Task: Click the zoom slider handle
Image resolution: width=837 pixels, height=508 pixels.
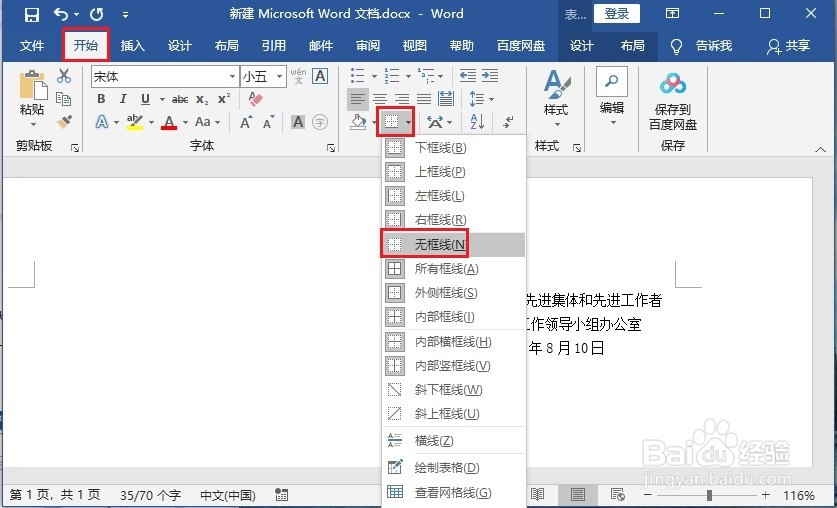Action: tap(709, 495)
